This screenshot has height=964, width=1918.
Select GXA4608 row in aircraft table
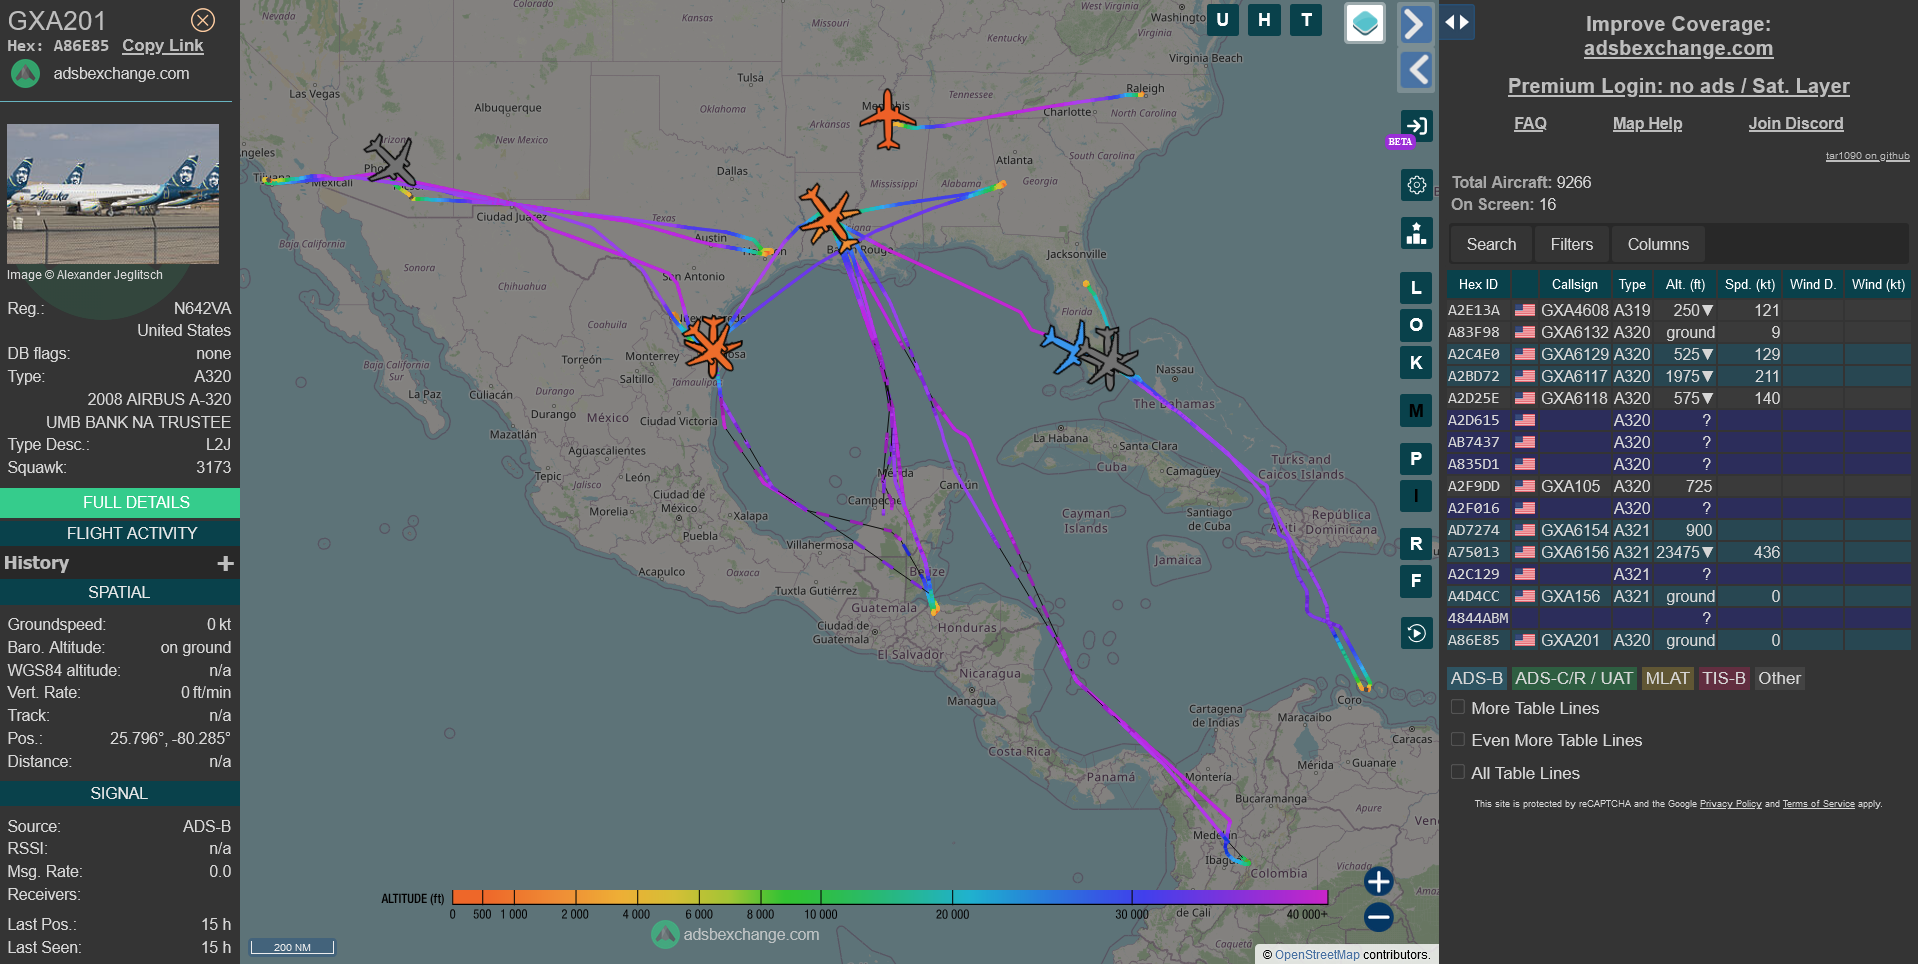tap(1678, 310)
